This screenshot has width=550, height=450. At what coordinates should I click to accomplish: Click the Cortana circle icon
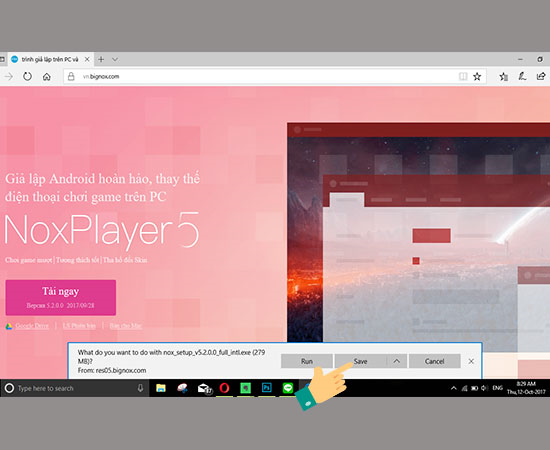pos(9,388)
